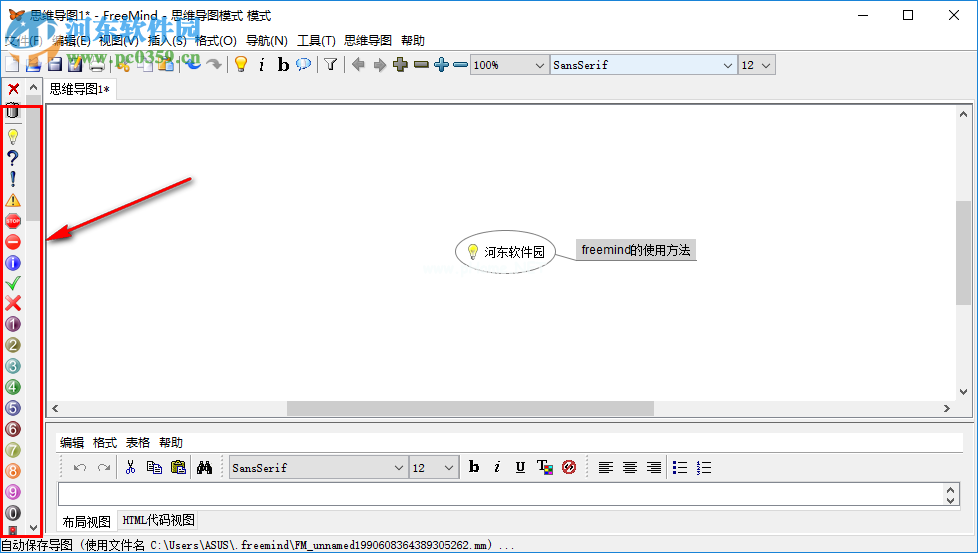Add priority 5 number icon
978x553 pixels.
click(x=13, y=408)
